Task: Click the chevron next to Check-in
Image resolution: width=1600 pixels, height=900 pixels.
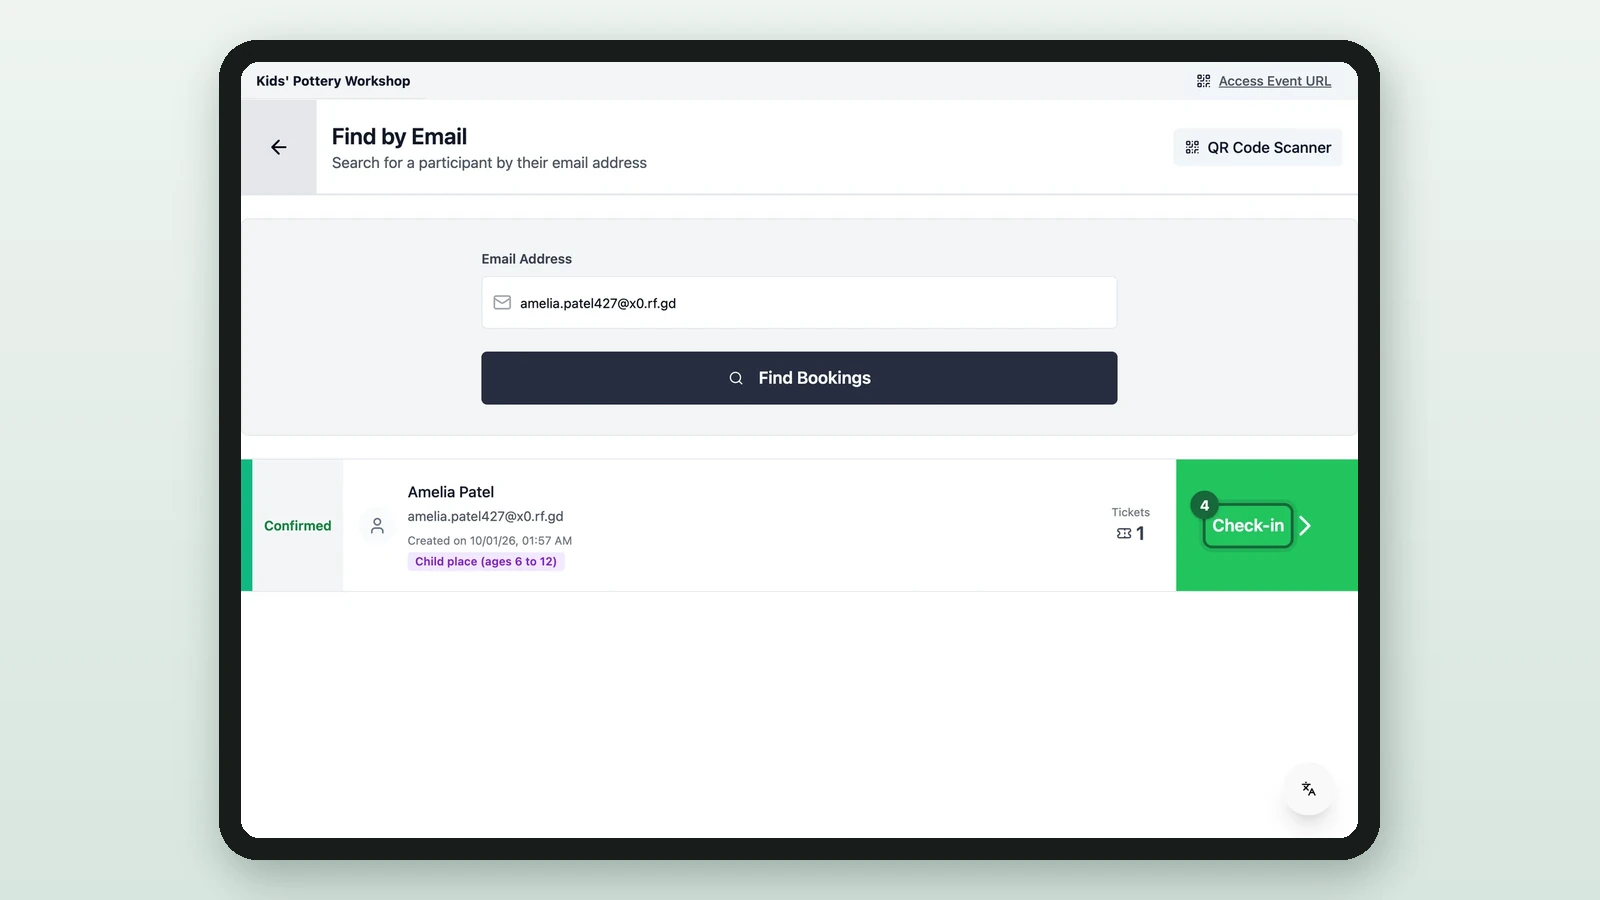Action: (1305, 525)
